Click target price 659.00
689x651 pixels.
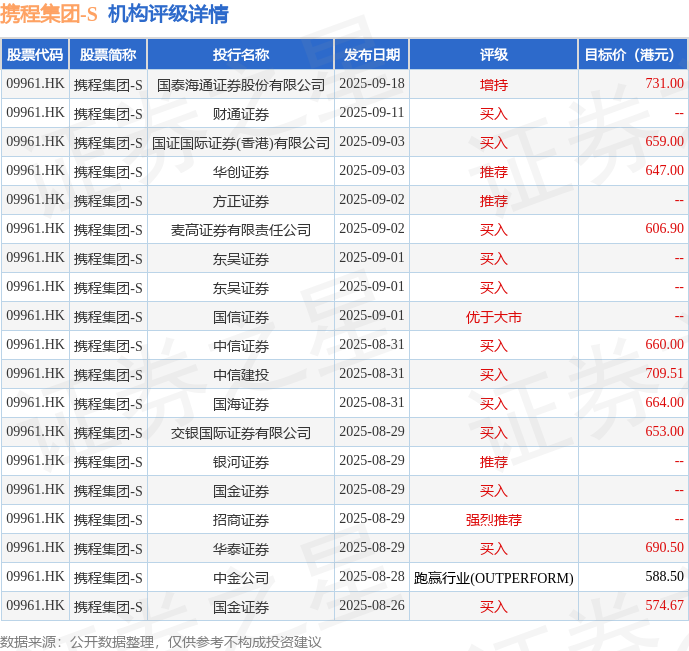(664, 141)
